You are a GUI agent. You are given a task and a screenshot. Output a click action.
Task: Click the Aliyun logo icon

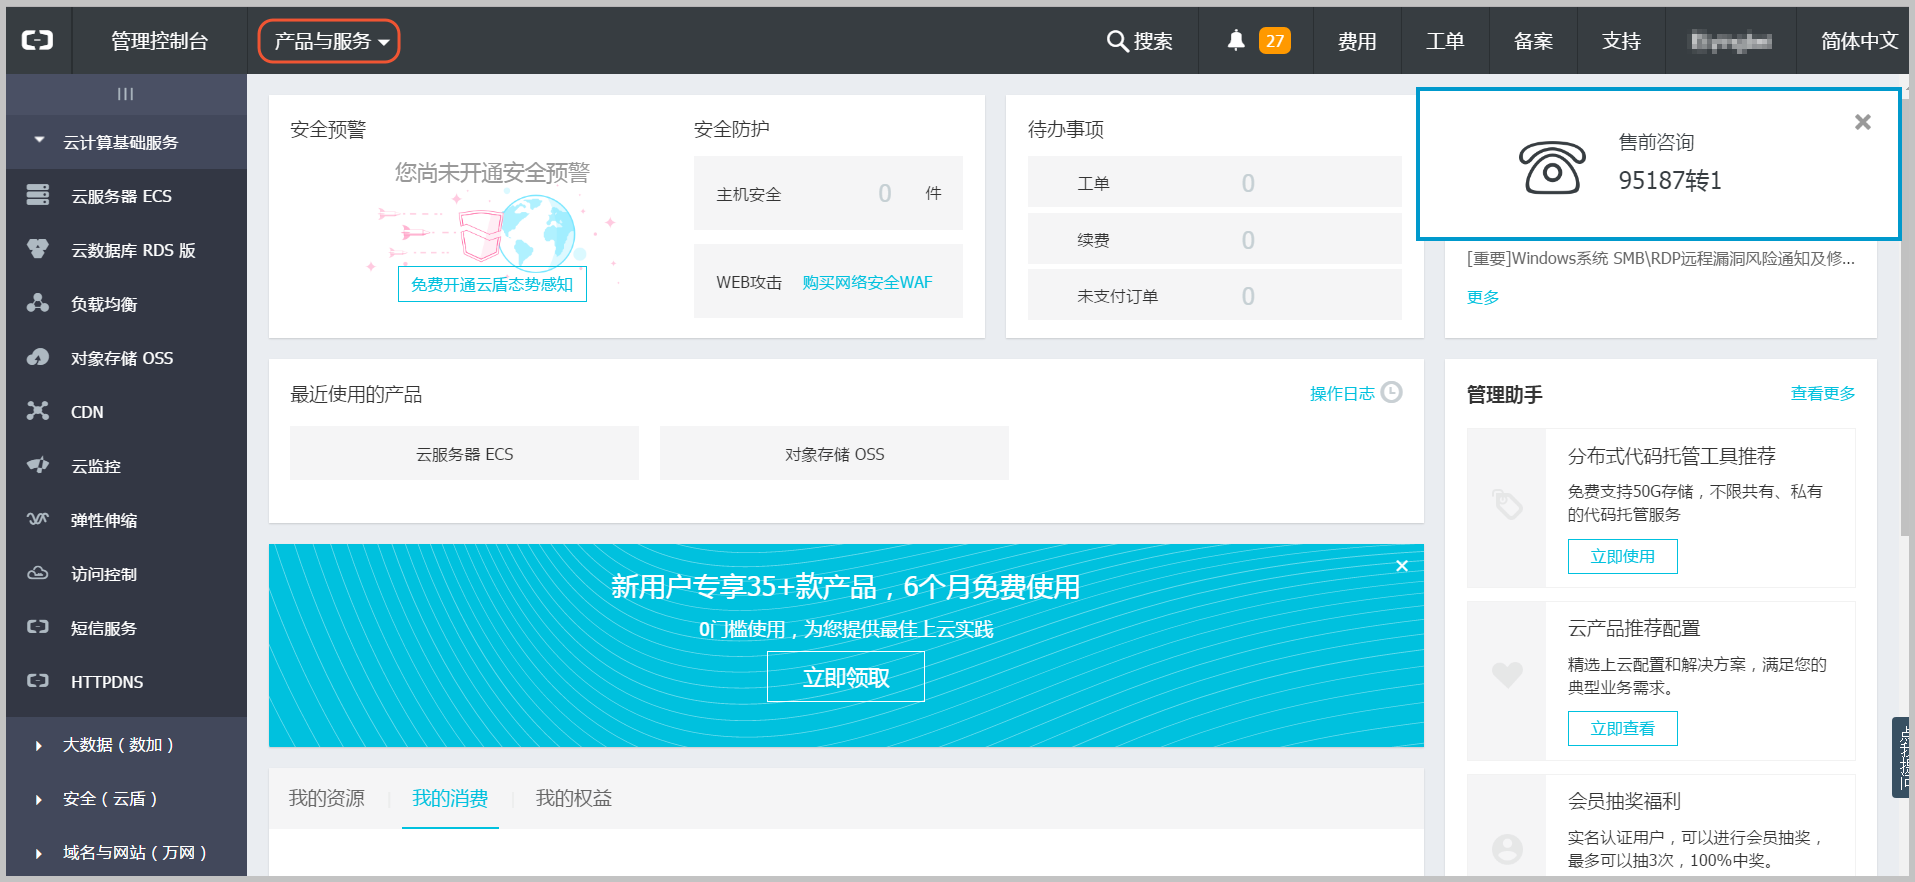coord(38,40)
